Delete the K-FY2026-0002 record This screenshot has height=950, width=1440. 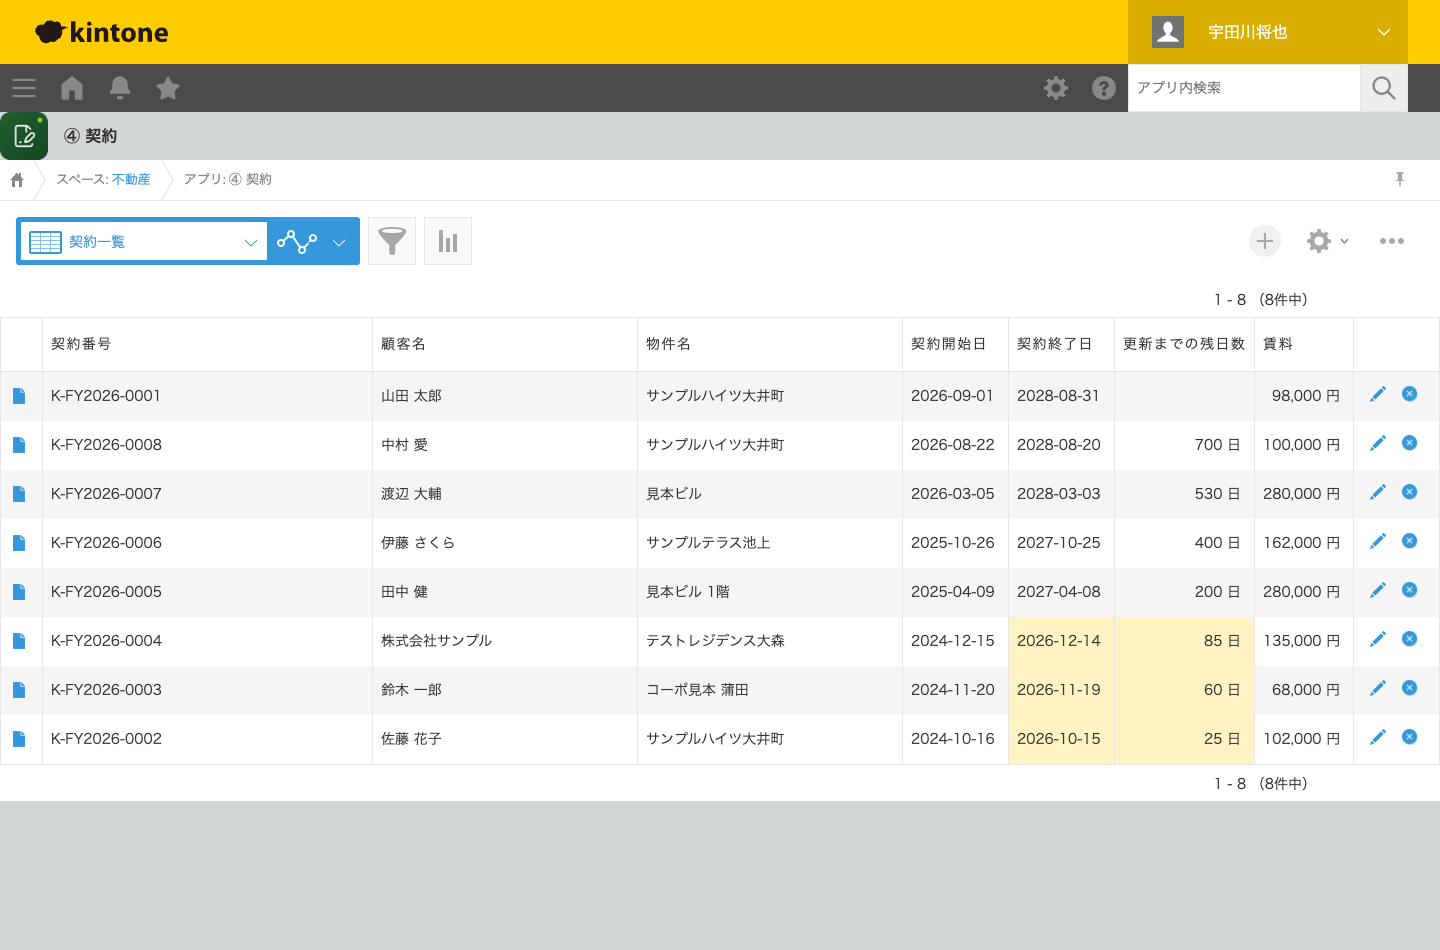pyautogui.click(x=1410, y=737)
